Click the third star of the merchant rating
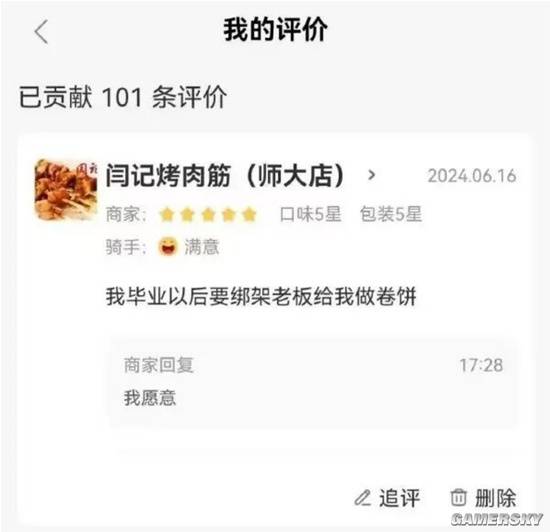 208,215
